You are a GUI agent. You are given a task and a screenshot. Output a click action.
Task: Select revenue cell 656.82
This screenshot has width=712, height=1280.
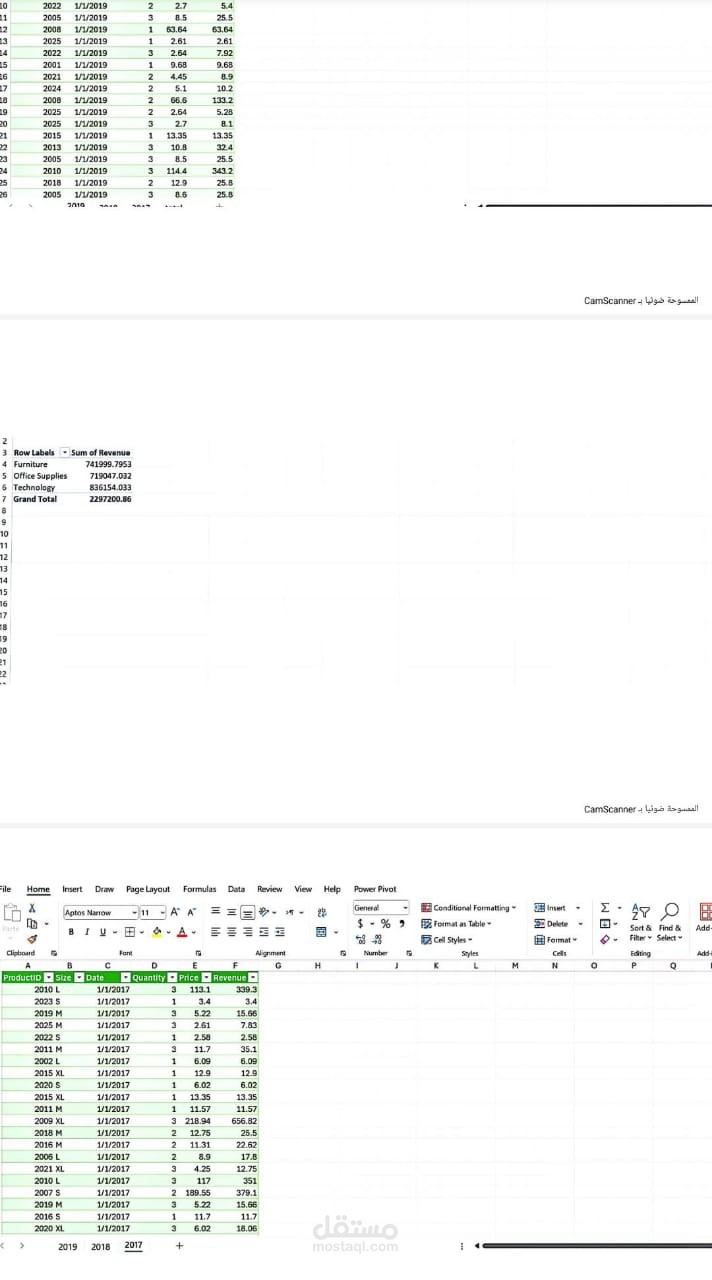click(x=244, y=1121)
